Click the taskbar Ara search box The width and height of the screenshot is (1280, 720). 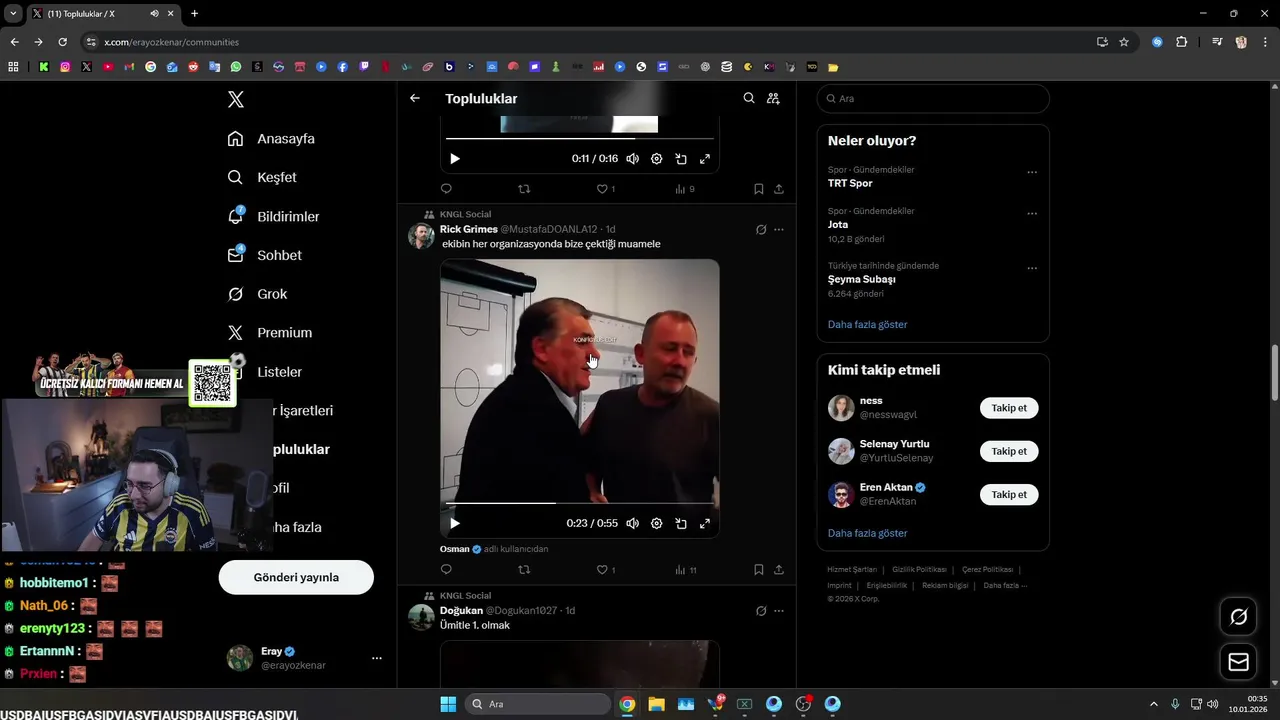pyautogui.click(x=539, y=704)
